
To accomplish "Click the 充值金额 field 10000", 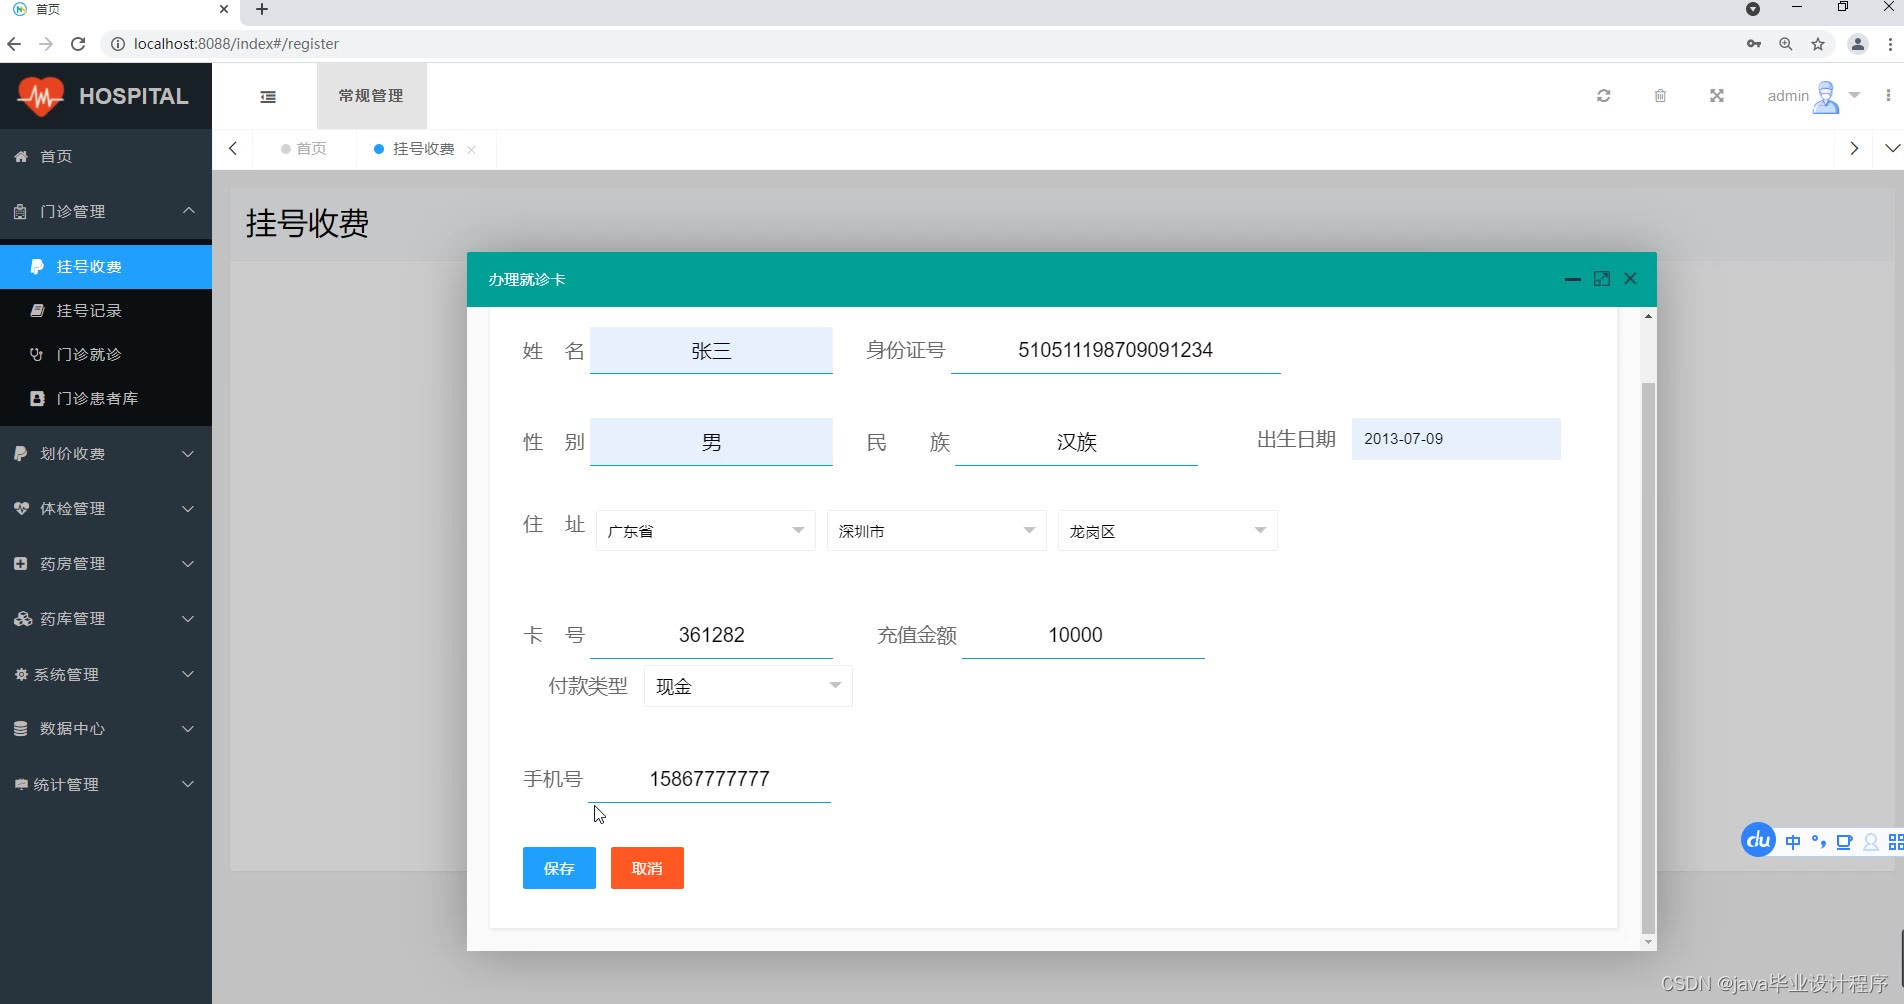I will [x=1083, y=635].
